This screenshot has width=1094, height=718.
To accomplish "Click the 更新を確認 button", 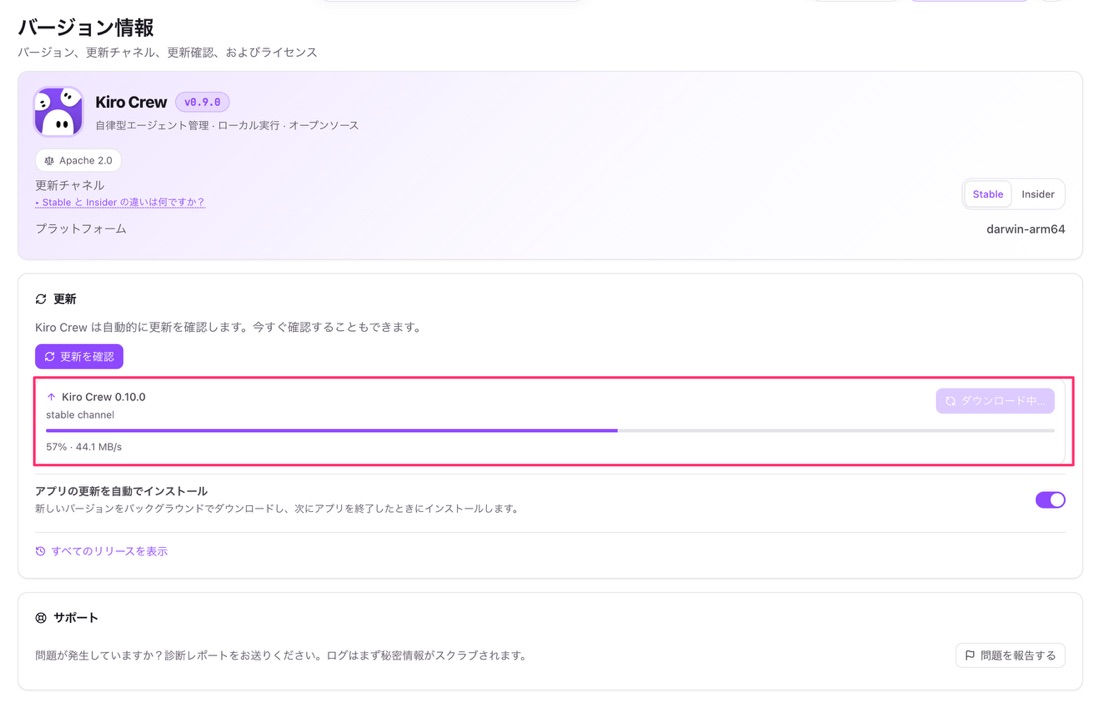I will [80, 357].
